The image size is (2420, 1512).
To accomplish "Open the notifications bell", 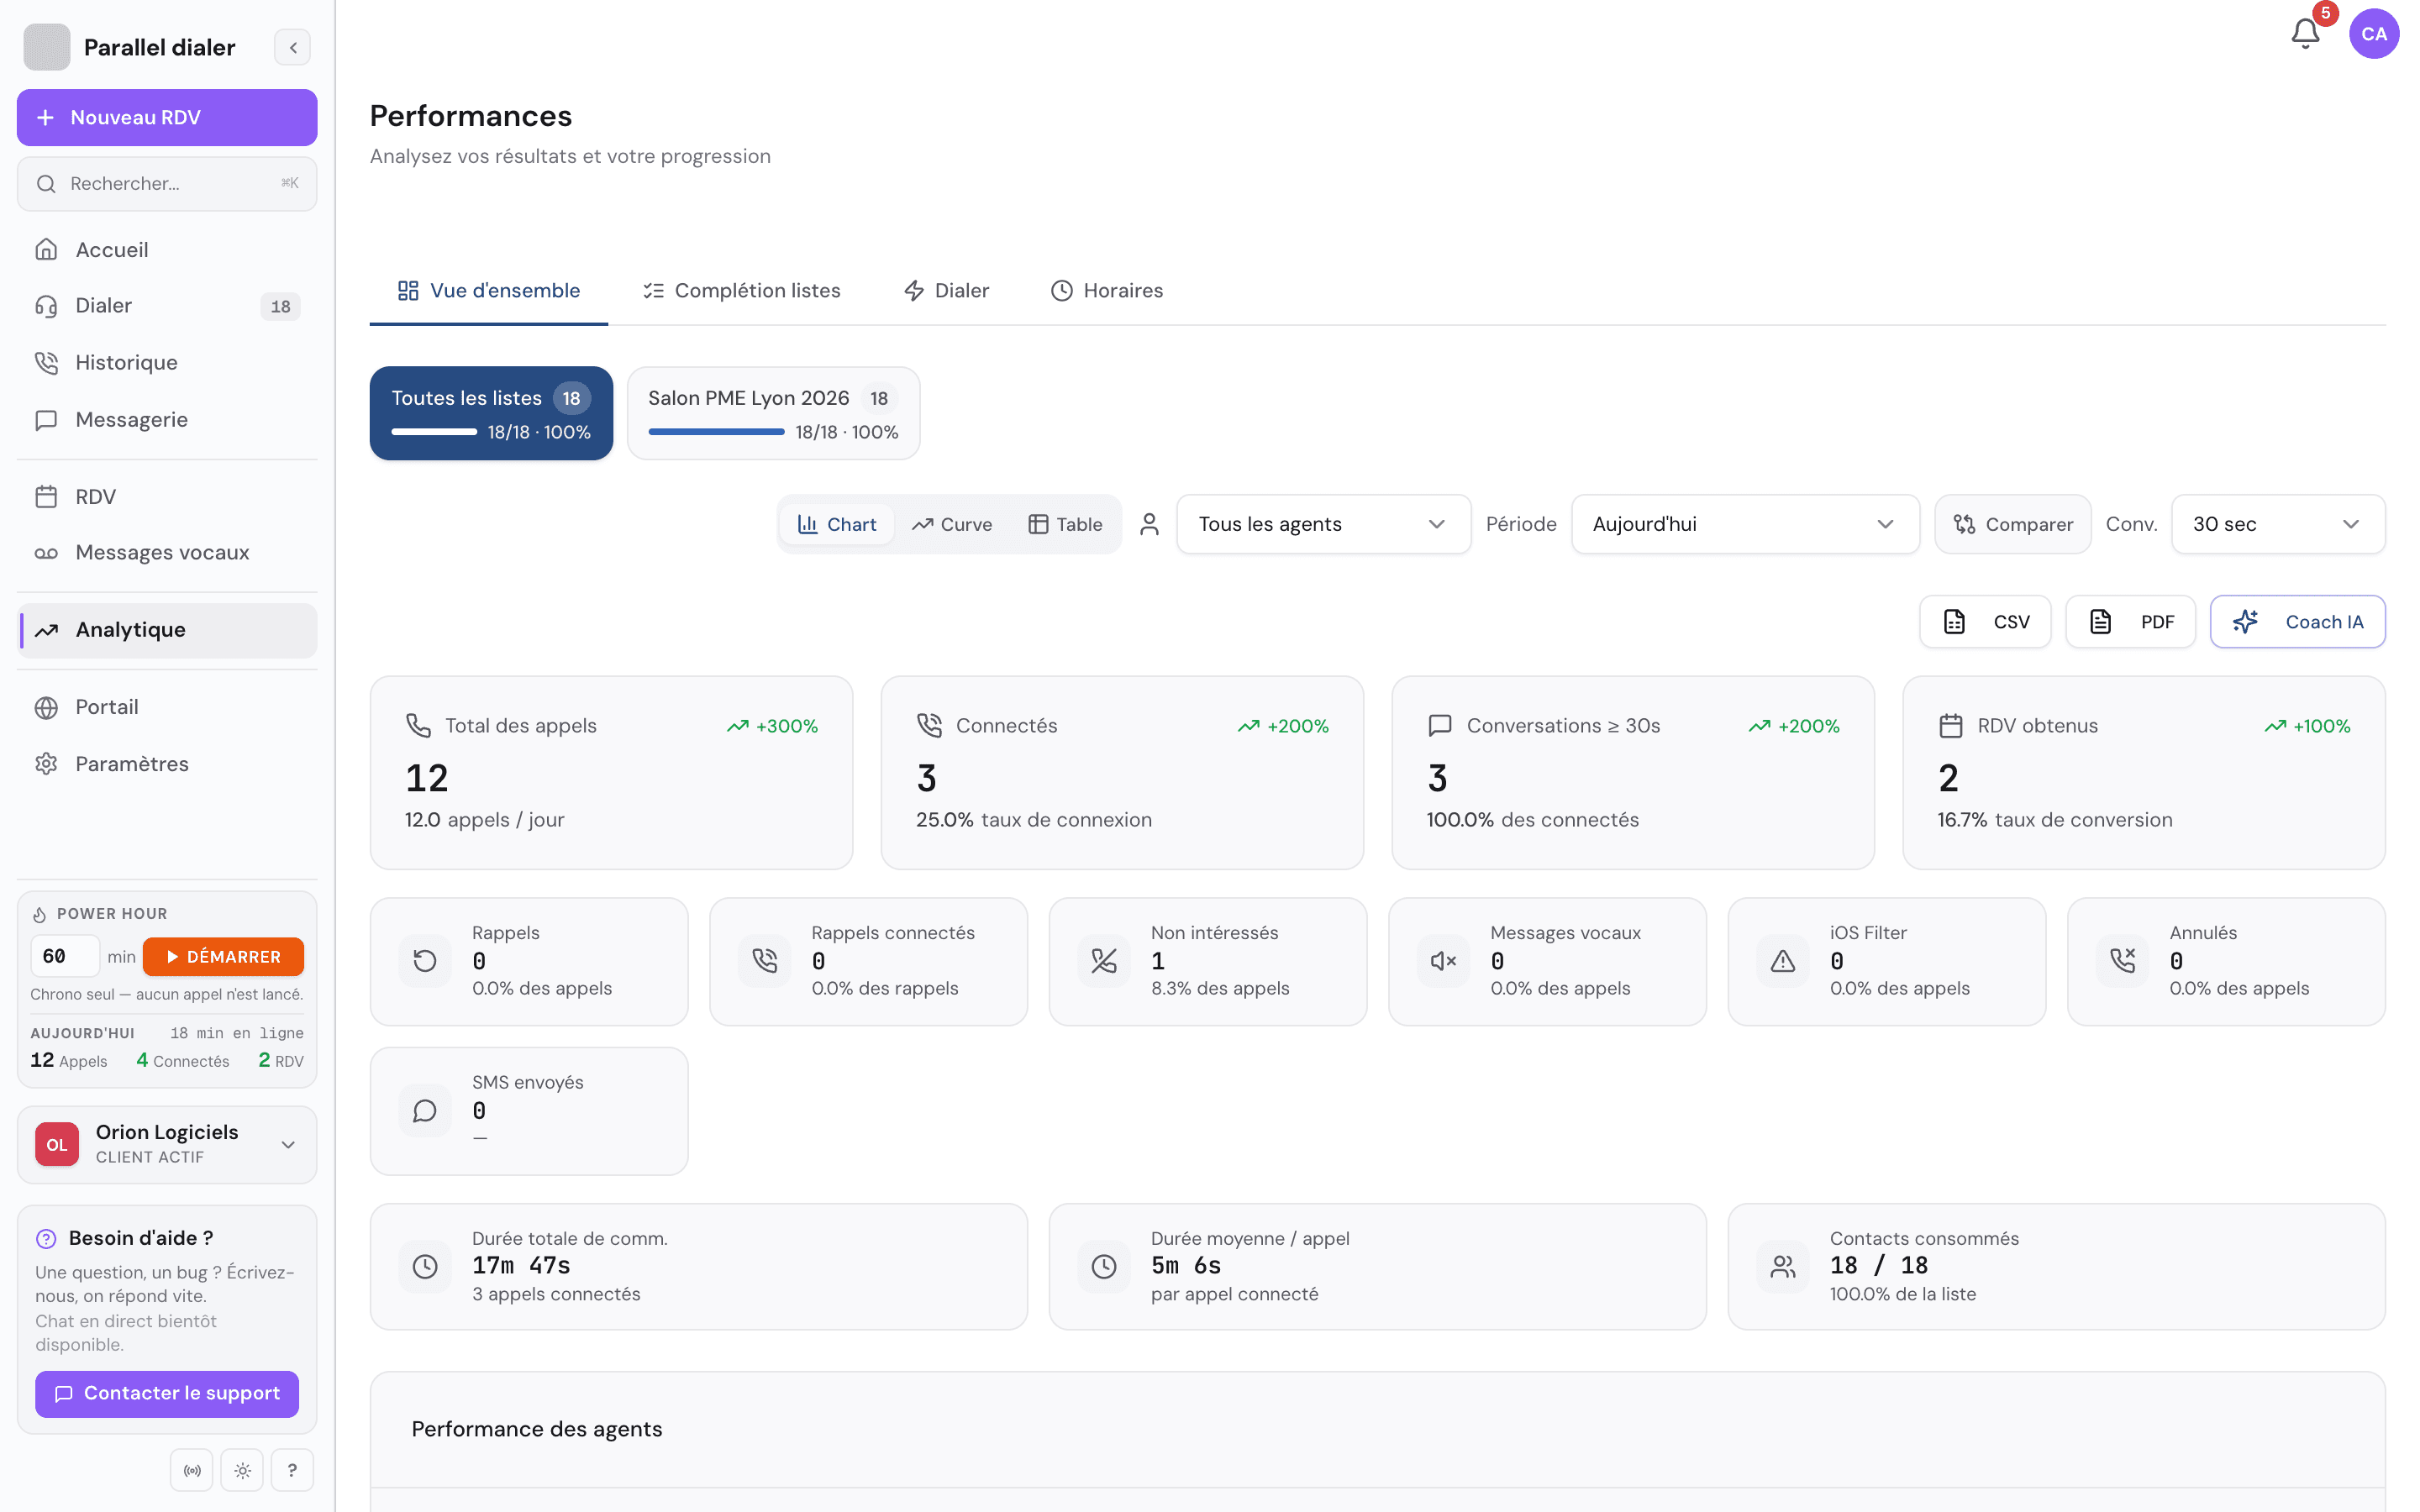I will [2305, 34].
